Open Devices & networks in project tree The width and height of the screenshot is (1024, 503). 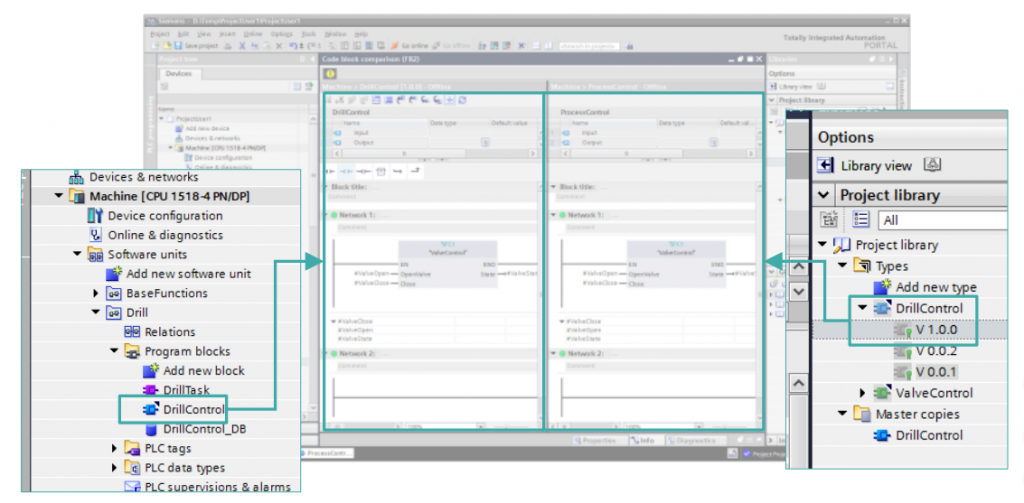tap(144, 177)
